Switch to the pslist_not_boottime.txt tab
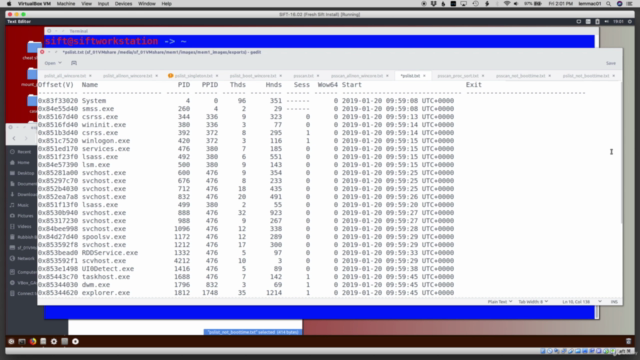Viewport: 640px width, 360px height. (586, 76)
